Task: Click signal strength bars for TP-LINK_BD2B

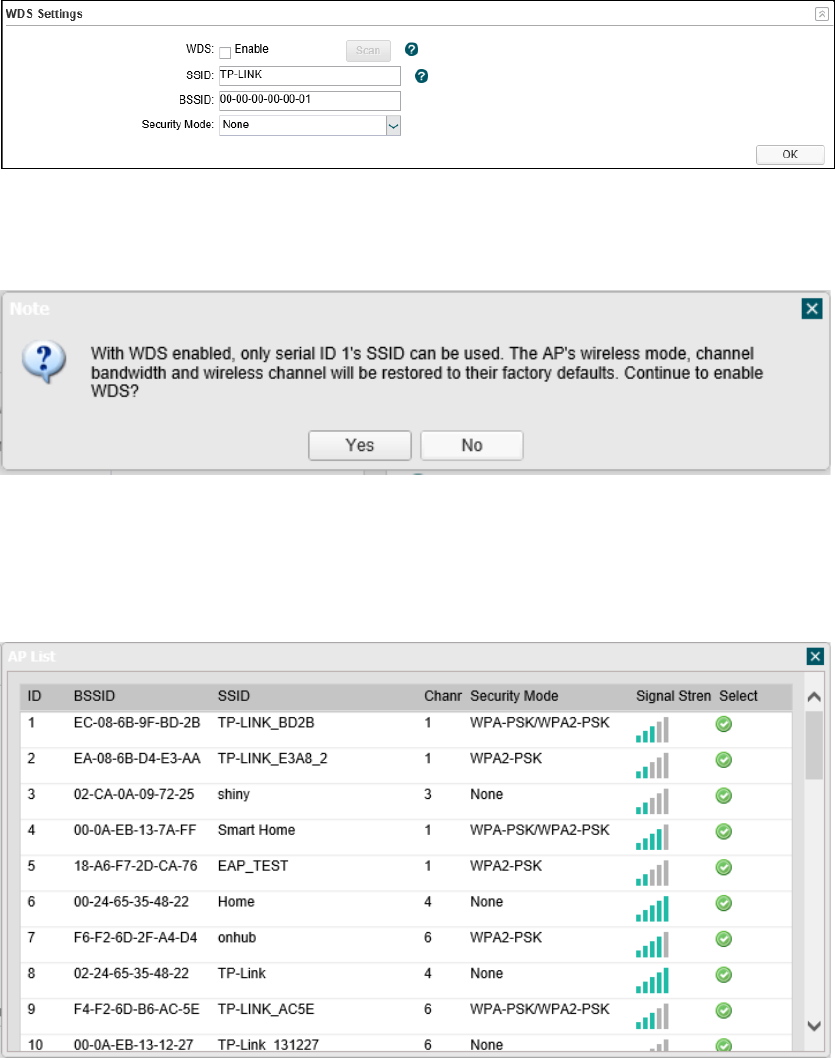Action: (x=652, y=730)
